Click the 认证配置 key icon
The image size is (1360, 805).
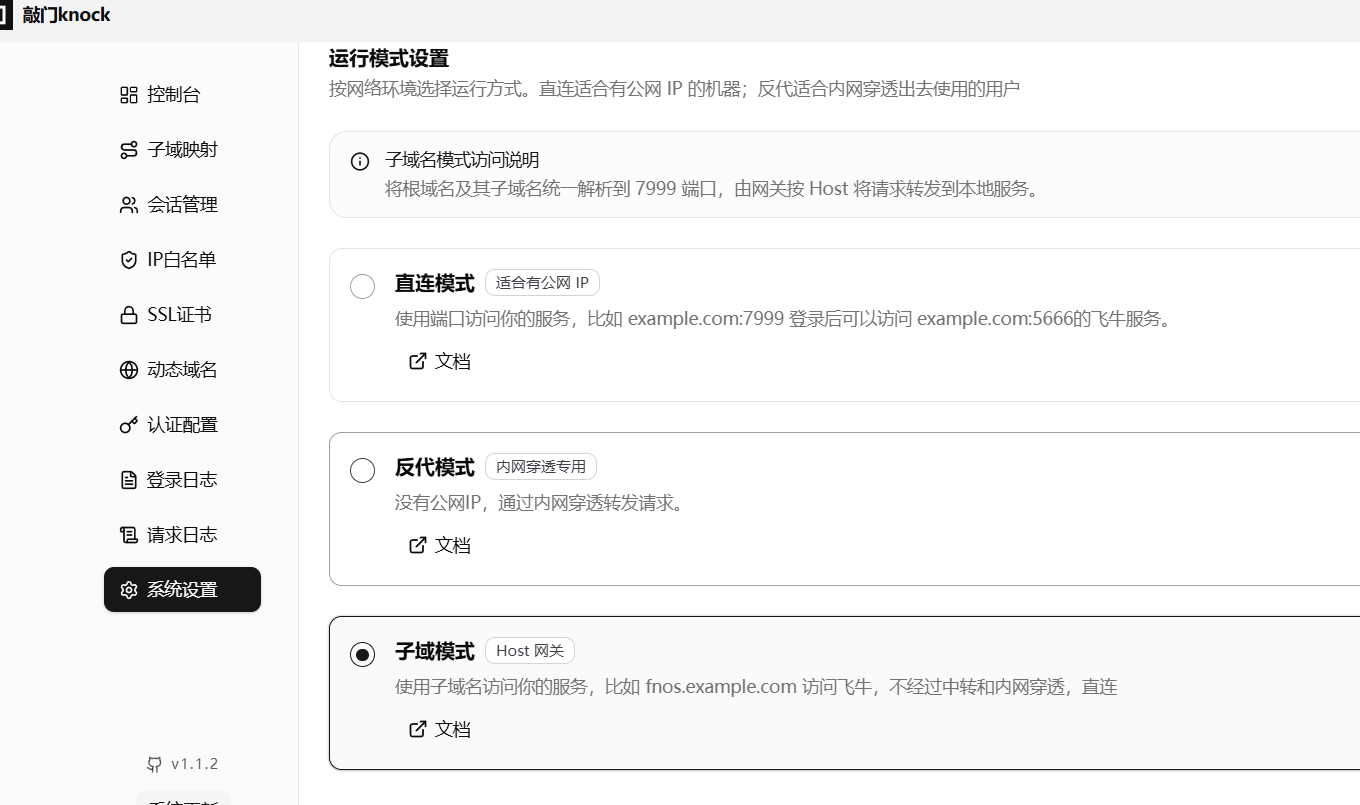tap(128, 425)
